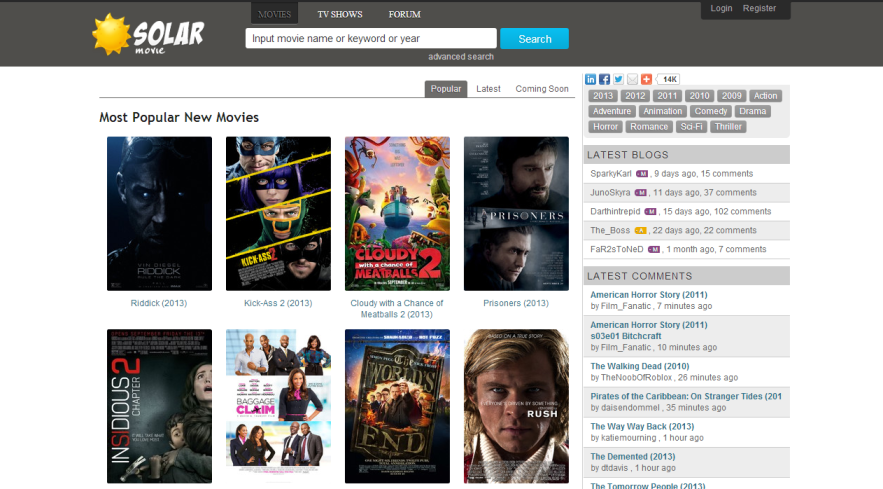This screenshot has width=883, height=489.
Task: Filter by the Adventure genre tag
Action: [x=612, y=112]
